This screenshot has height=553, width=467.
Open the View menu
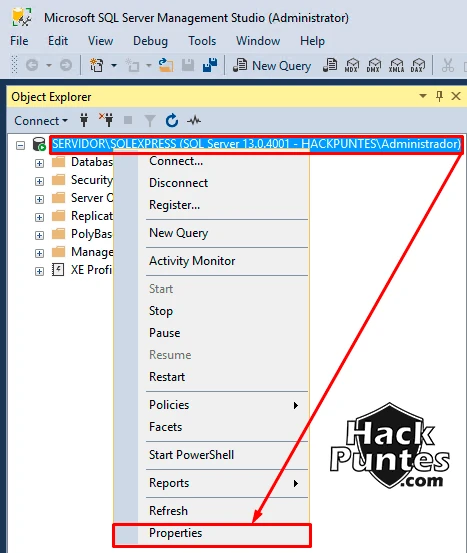point(101,41)
